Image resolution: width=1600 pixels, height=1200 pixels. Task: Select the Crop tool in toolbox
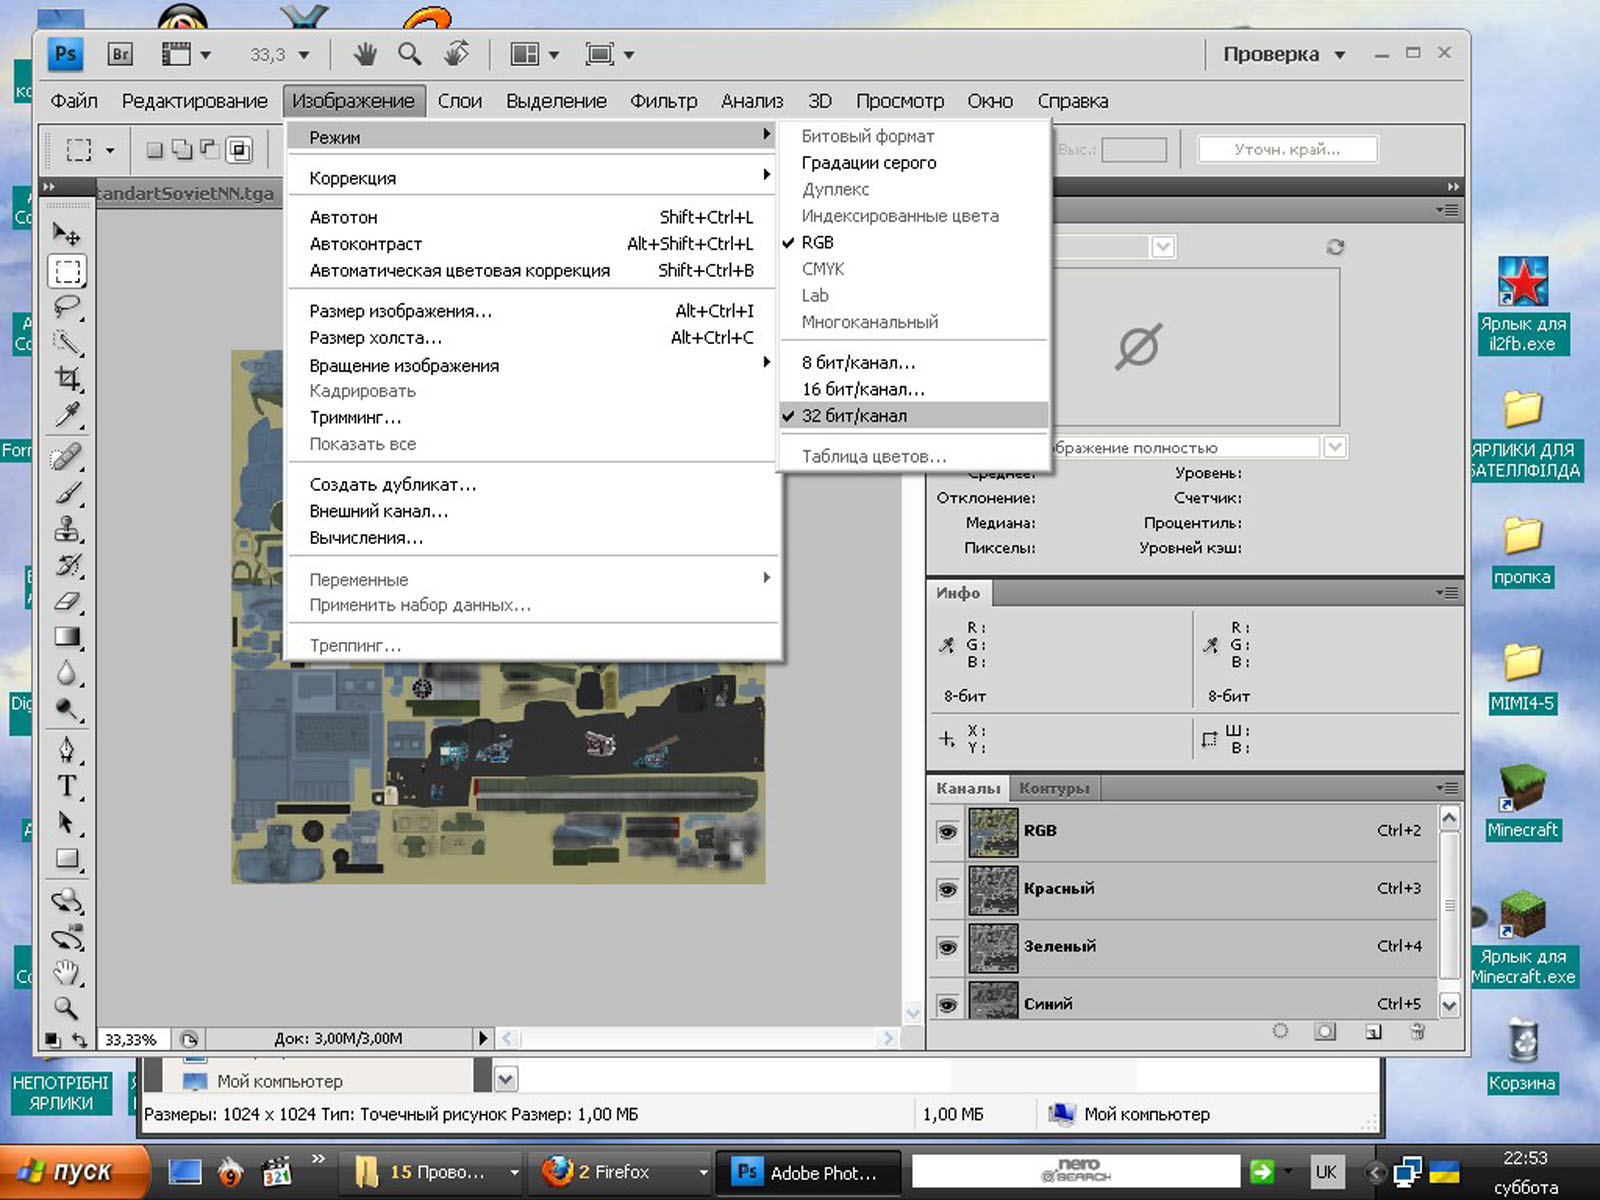[x=67, y=379]
